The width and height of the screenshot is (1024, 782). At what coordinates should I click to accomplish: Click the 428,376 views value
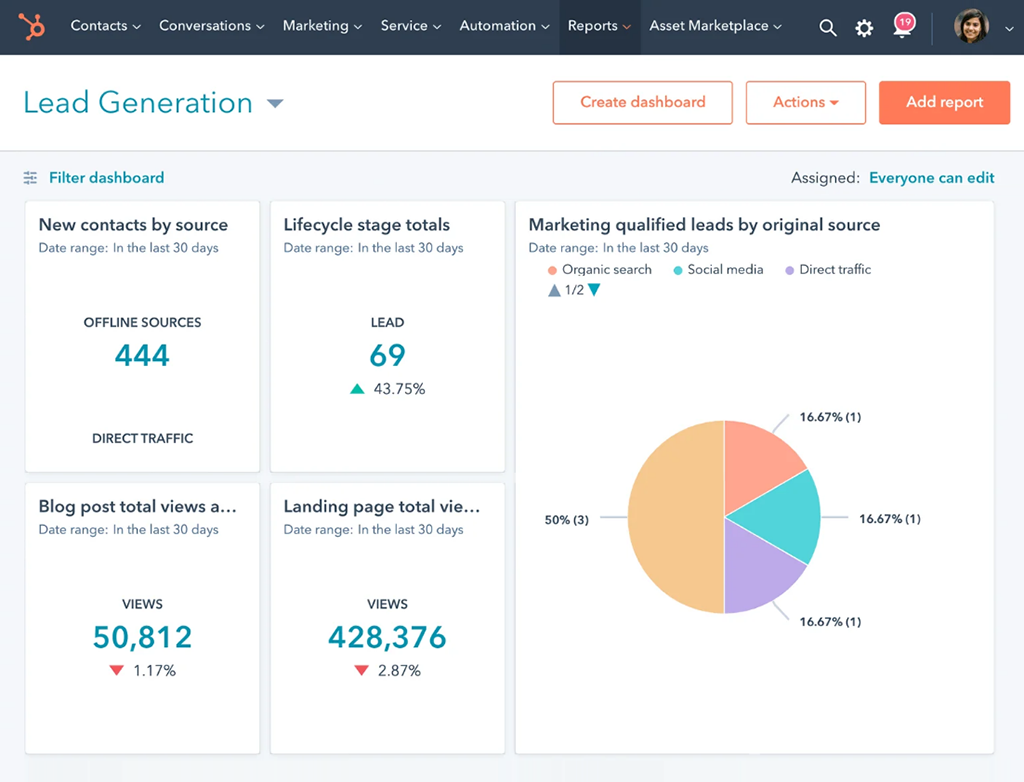click(x=387, y=637)
